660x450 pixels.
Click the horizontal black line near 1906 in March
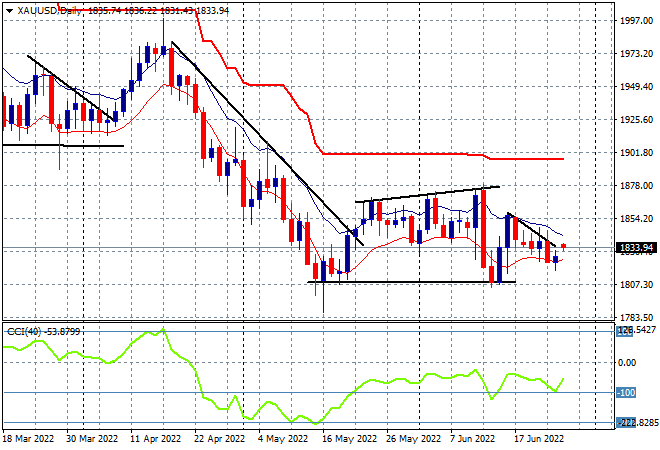tap(63, 146)
